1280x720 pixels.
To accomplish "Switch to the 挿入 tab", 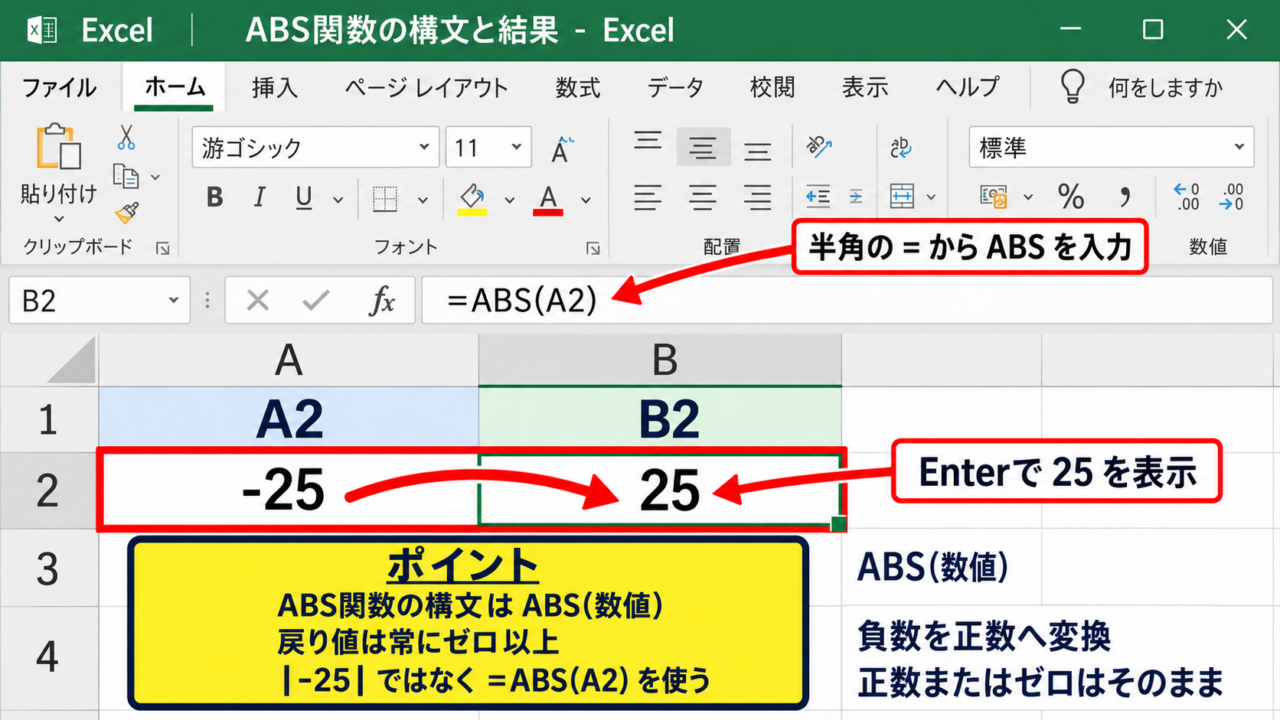I will point(275,87).
